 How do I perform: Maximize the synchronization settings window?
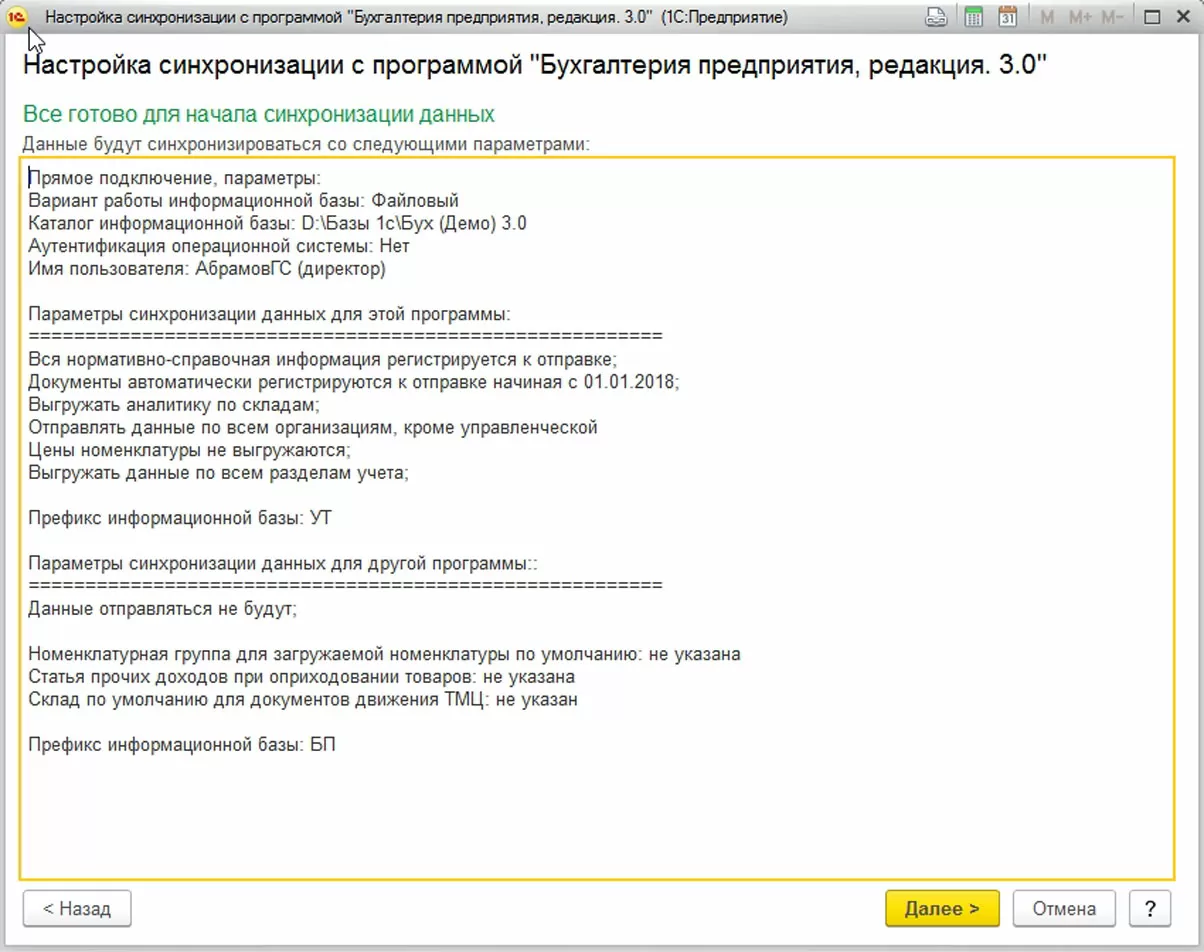click(x=1151, y=17)
